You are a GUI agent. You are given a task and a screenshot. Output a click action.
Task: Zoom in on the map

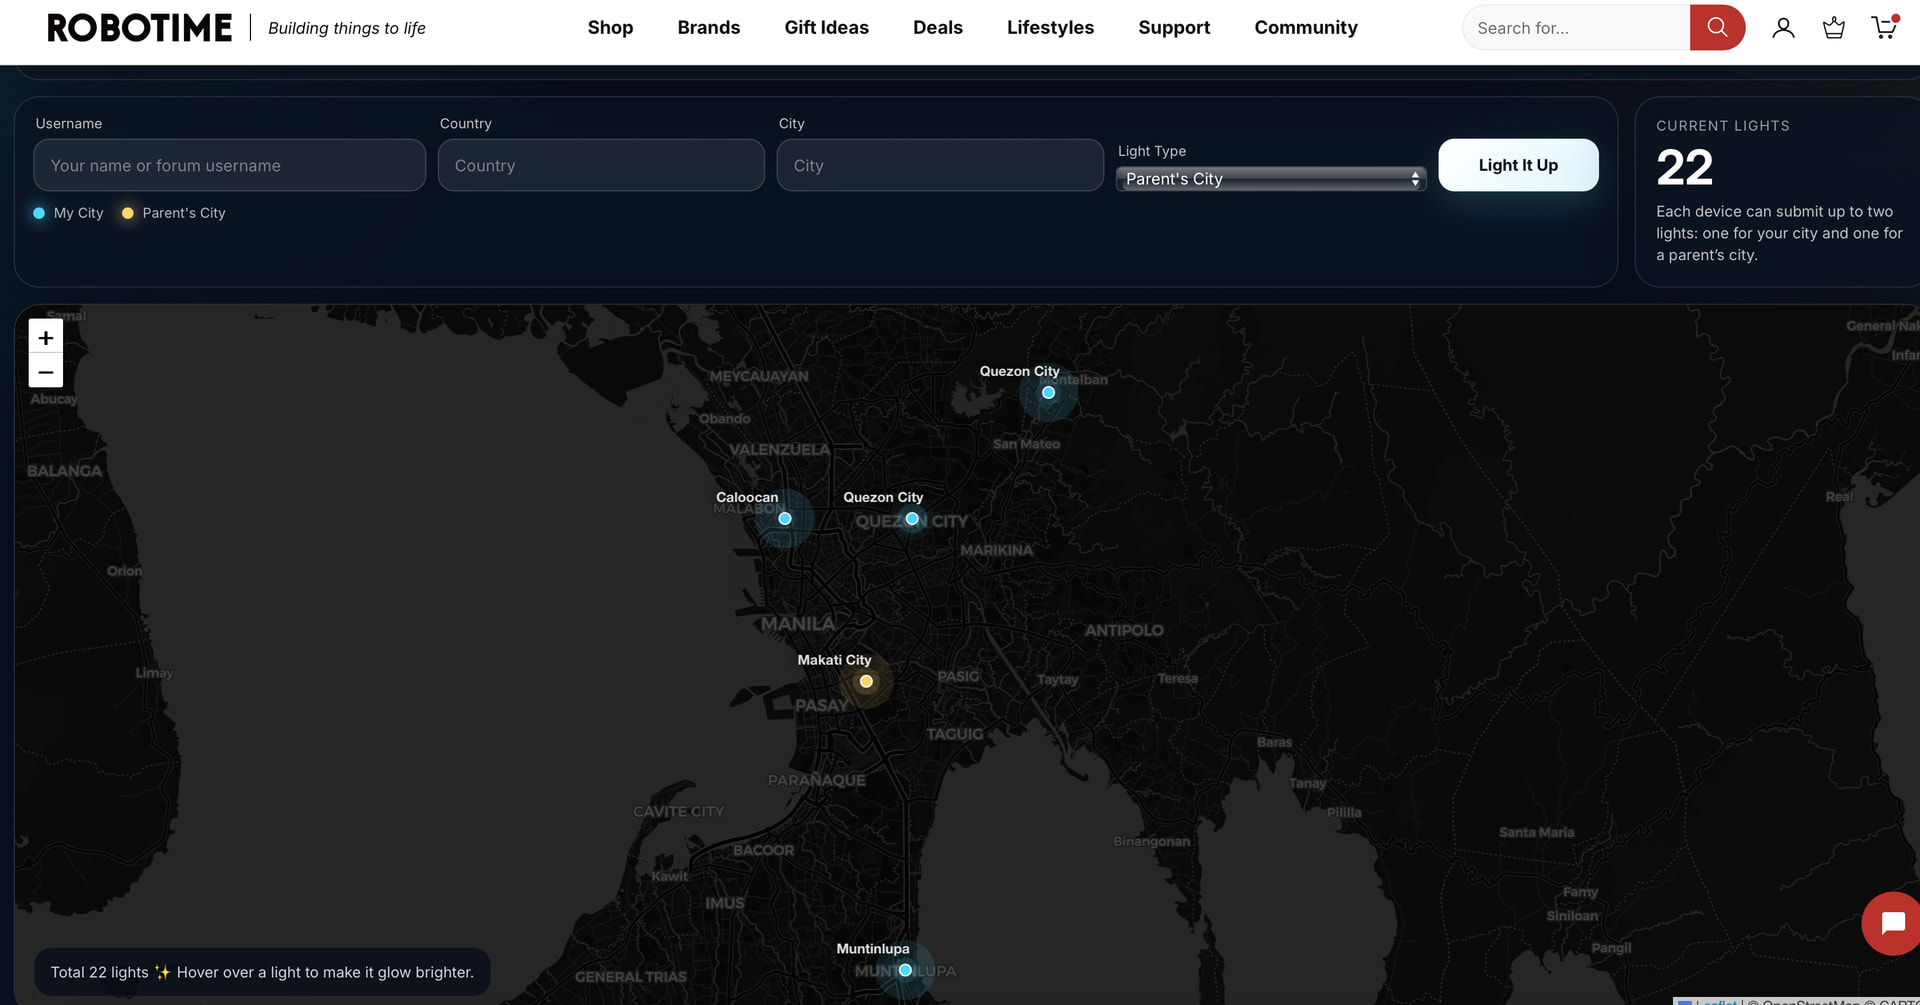pyautogui.click(x=46, y=338)
